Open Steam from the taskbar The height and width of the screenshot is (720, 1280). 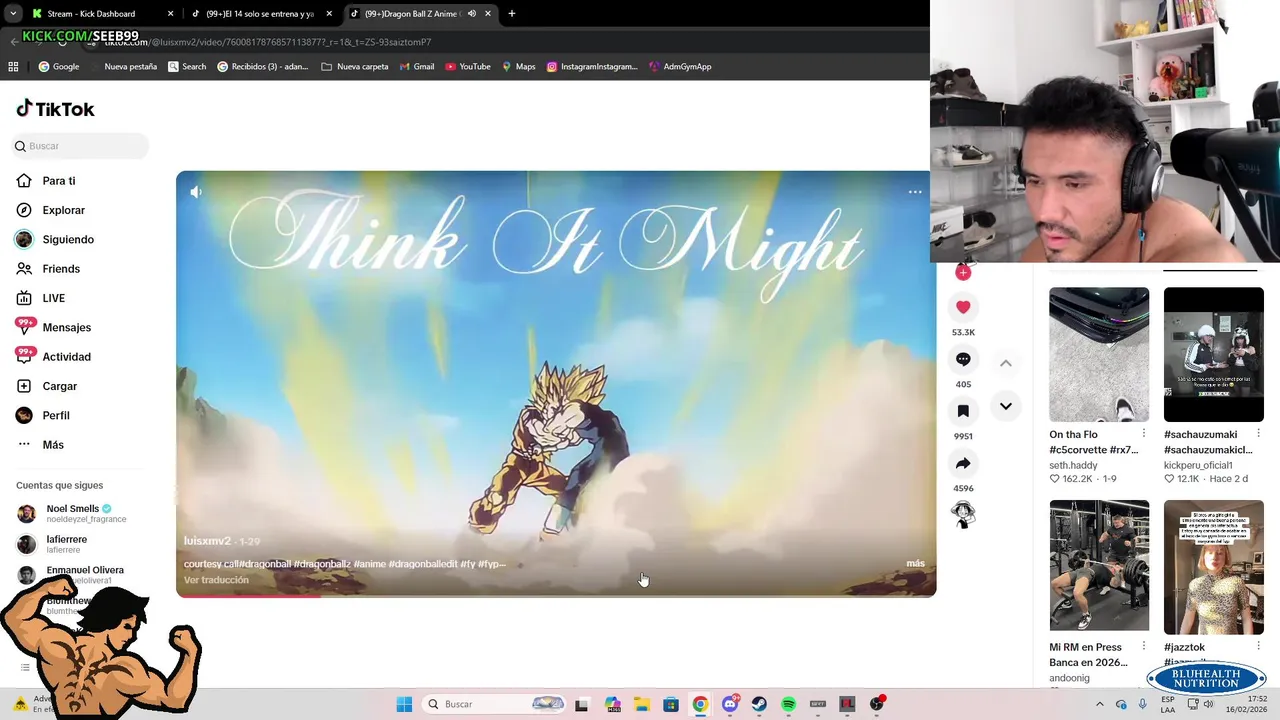(x=759, y=704)
